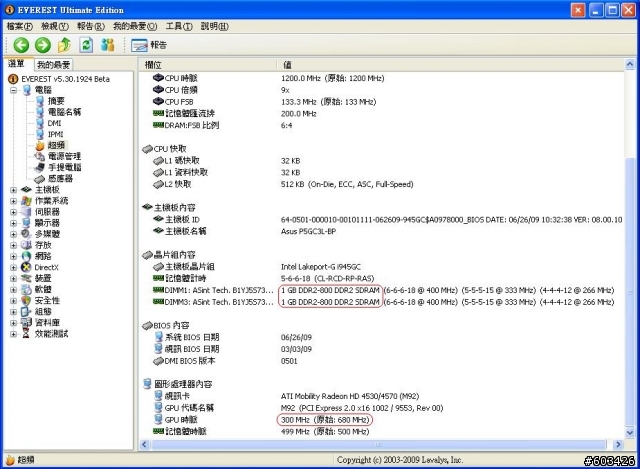Select the 超頻 overclock tree item
Viewport: 640px width, 469px height.
tap(56, 145)
